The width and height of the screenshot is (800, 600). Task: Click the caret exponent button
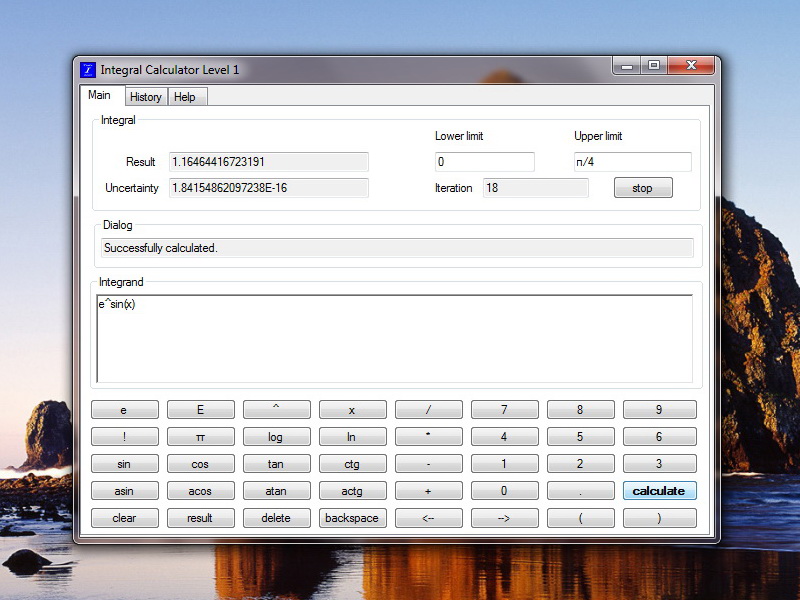(x=277, y=410)
